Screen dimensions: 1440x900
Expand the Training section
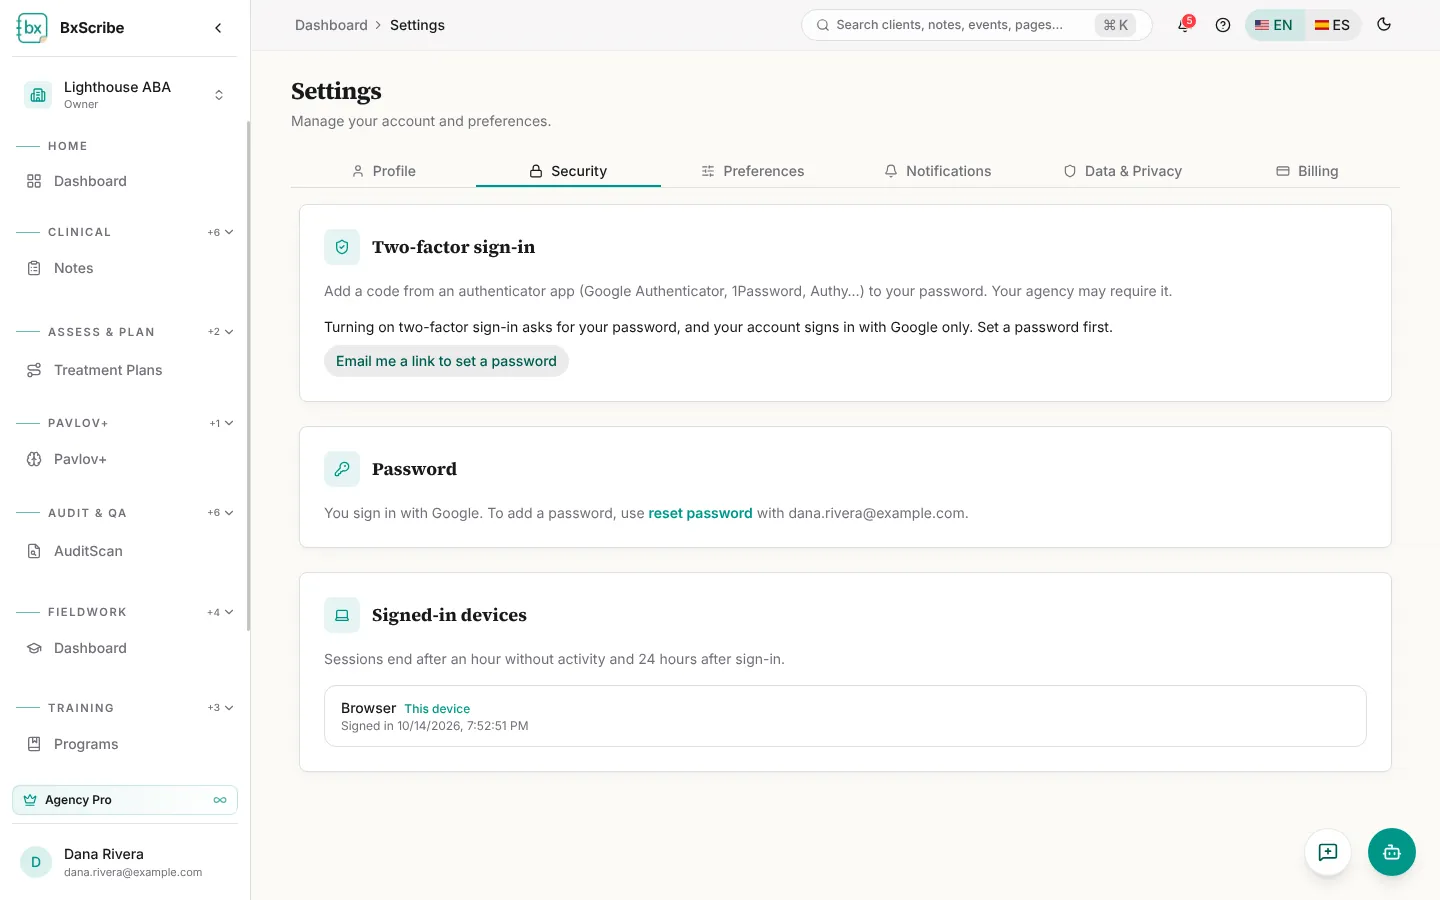click(221, 708)
